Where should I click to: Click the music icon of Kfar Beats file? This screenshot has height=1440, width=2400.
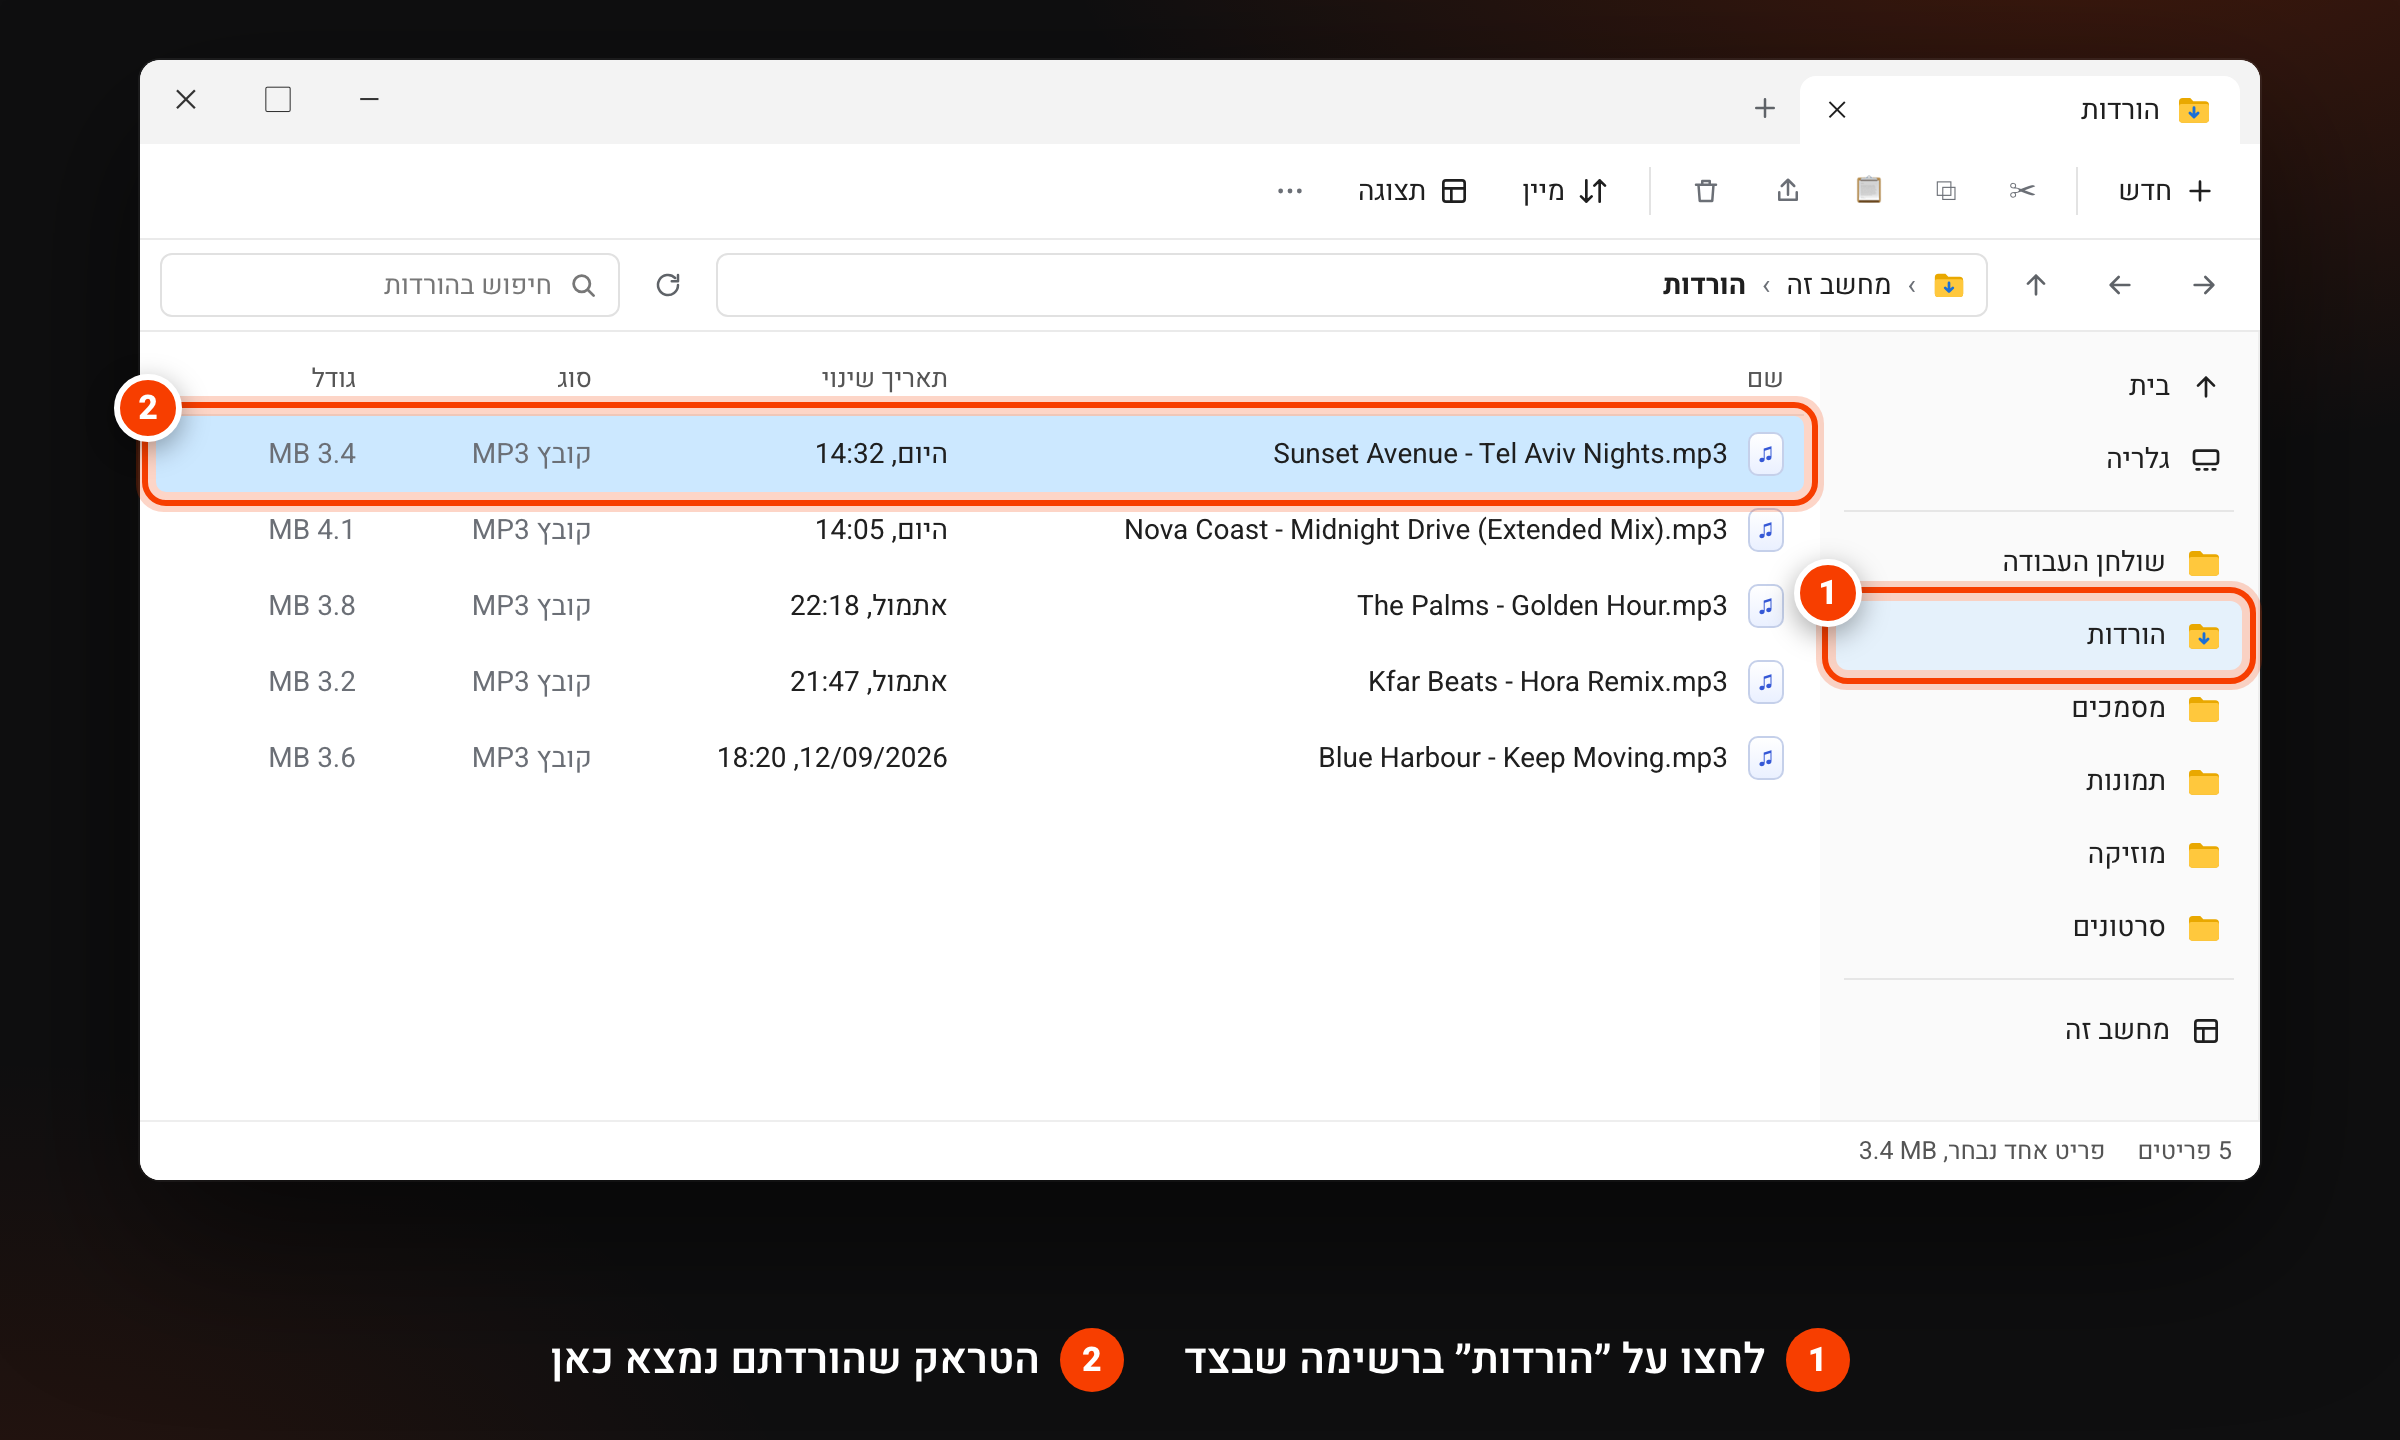coord(1766,682)
